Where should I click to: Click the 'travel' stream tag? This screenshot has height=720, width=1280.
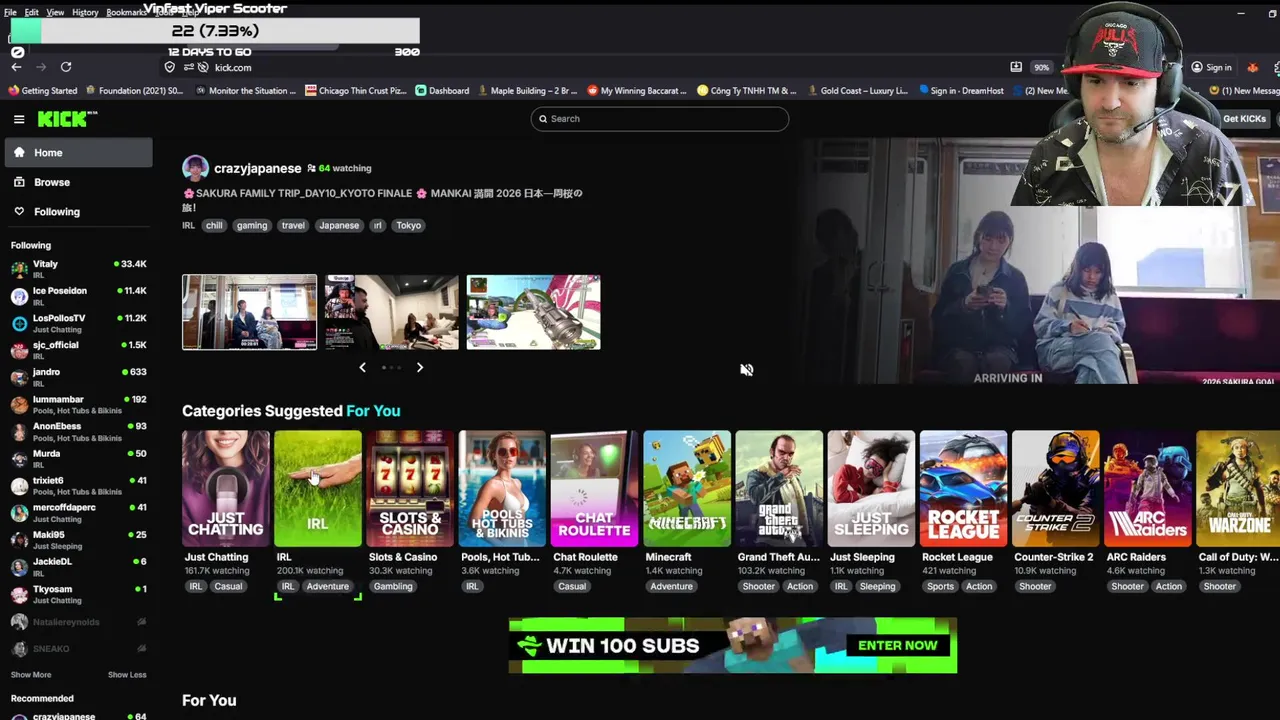pyautogui.click(x=293, y=226)
